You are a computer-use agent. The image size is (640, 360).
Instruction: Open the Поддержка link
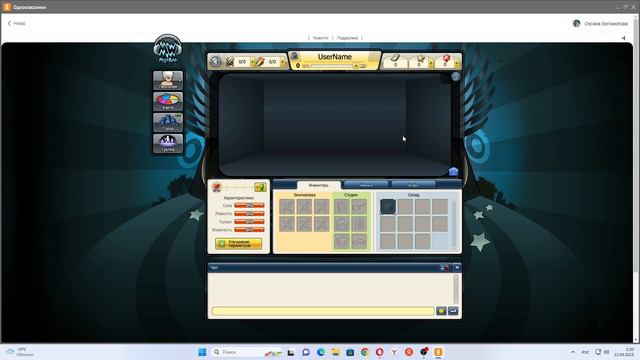[x=347, y=38]
